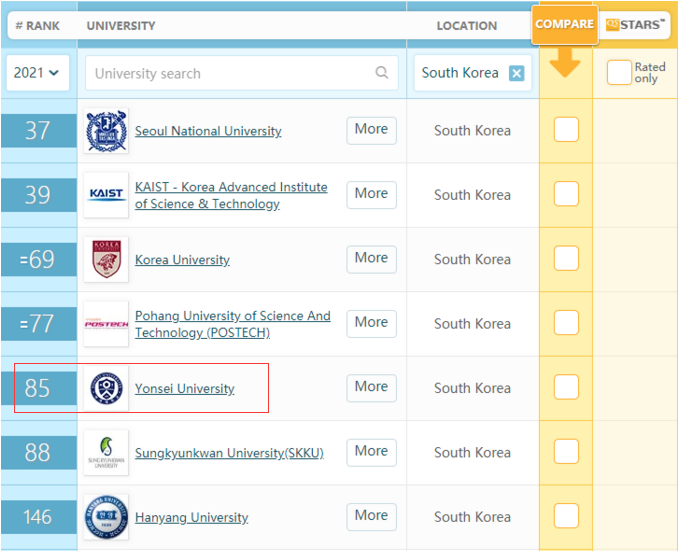Remove the South Korea location filter
Image resolution: width=680 pixels, height=551 pixels.
[516, 73]
